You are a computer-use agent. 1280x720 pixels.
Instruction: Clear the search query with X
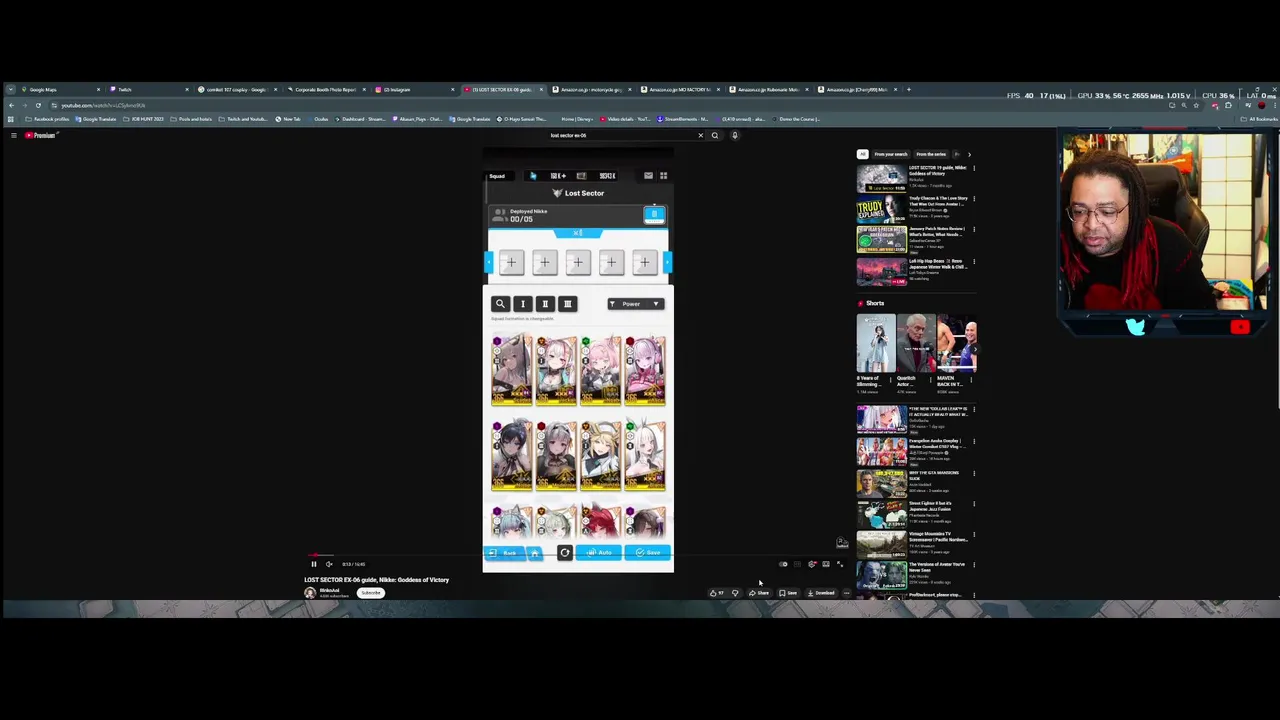click(700, 135)
